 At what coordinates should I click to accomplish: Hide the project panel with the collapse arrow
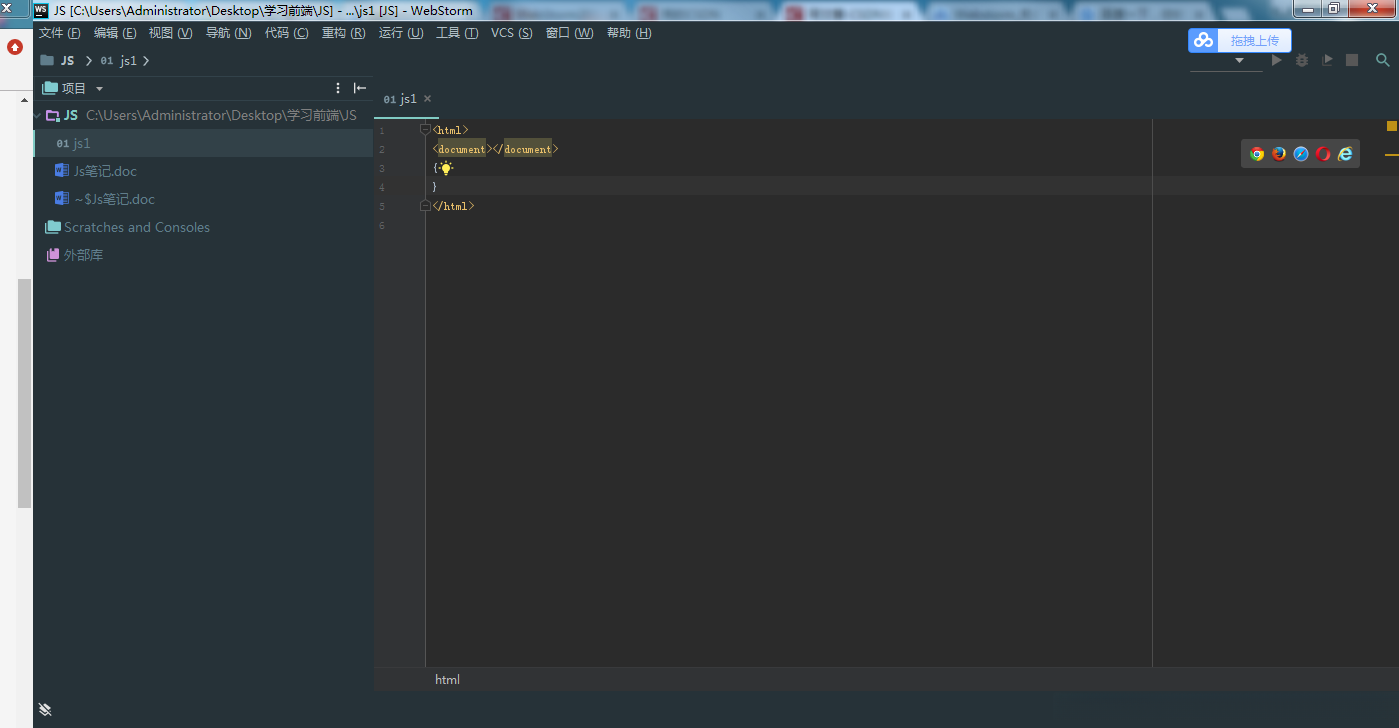pyautogui.click(x=360, y=88)
